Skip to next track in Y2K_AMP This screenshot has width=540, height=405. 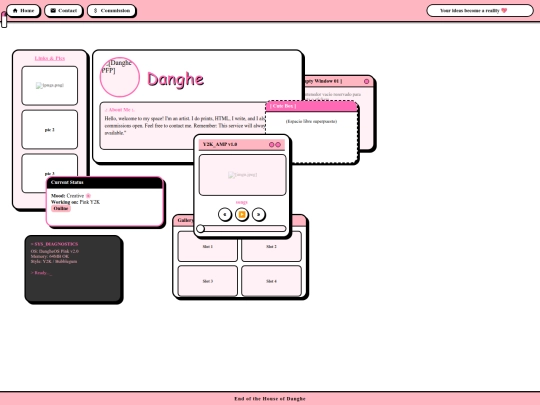(259, 214)
